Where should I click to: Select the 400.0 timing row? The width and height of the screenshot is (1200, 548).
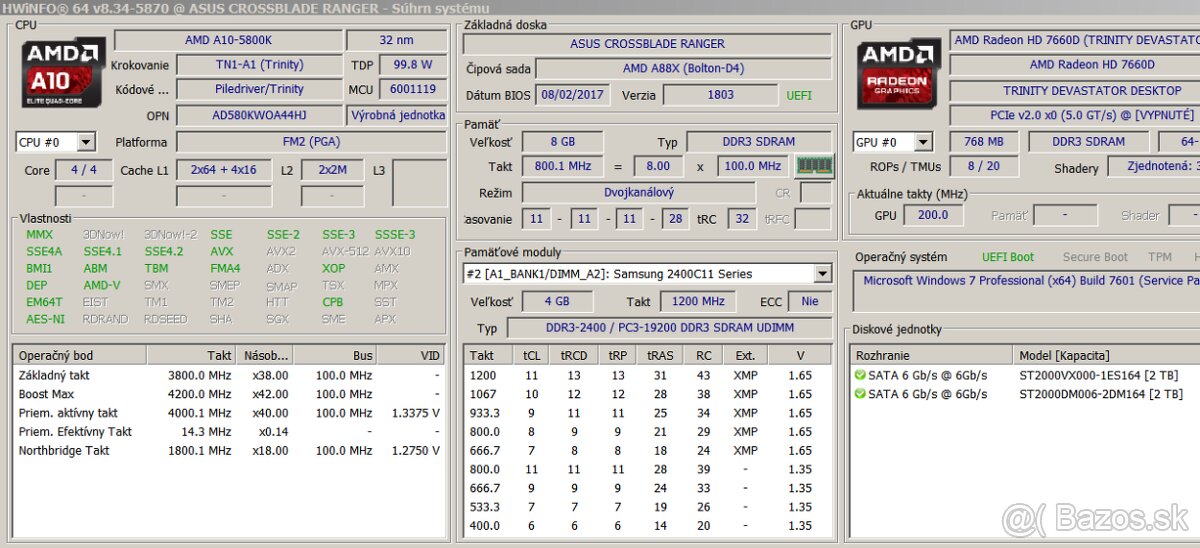pos(648,525)
